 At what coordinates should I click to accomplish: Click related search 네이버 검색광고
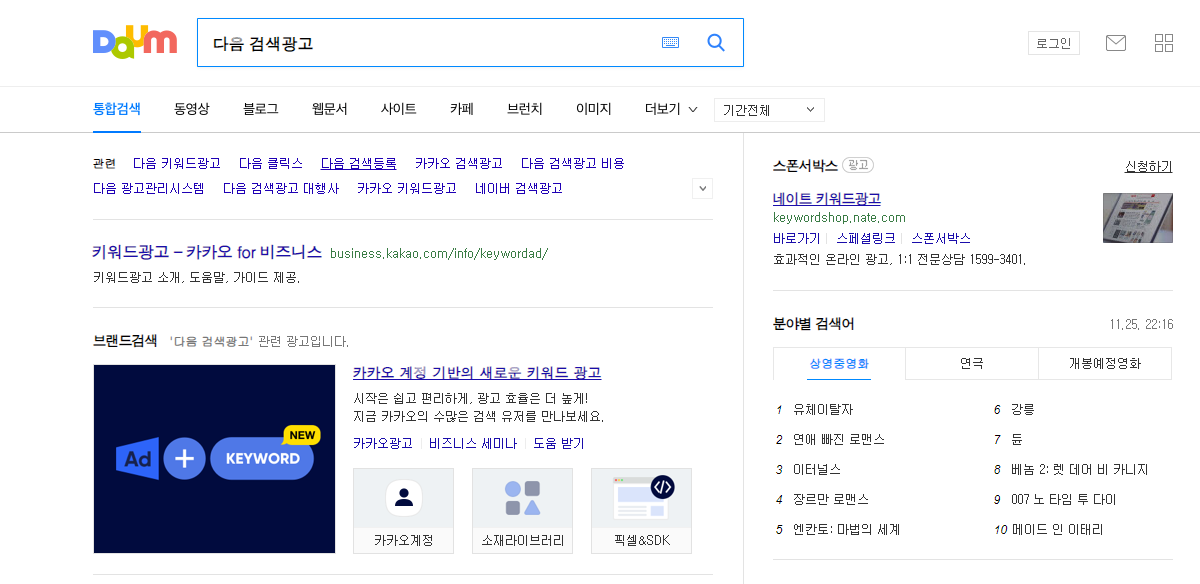pos(519,188)
